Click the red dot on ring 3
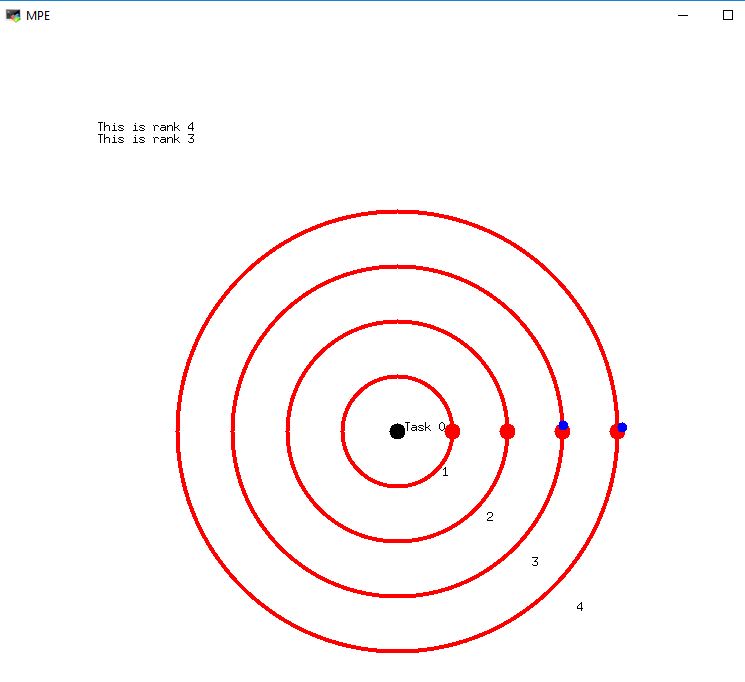 point(562,434)
